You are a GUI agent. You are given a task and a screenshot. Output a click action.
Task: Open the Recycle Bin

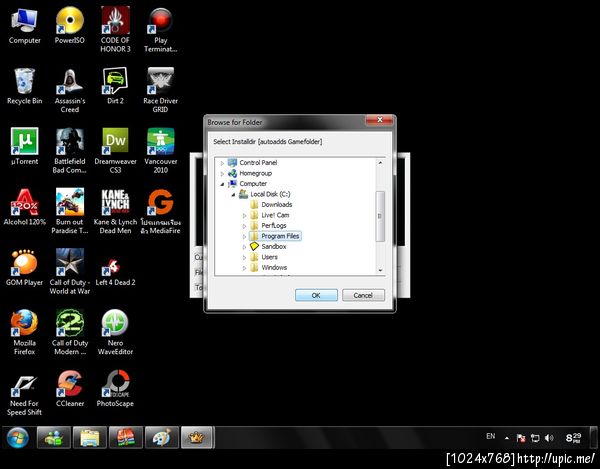click(x=24, y=86)
